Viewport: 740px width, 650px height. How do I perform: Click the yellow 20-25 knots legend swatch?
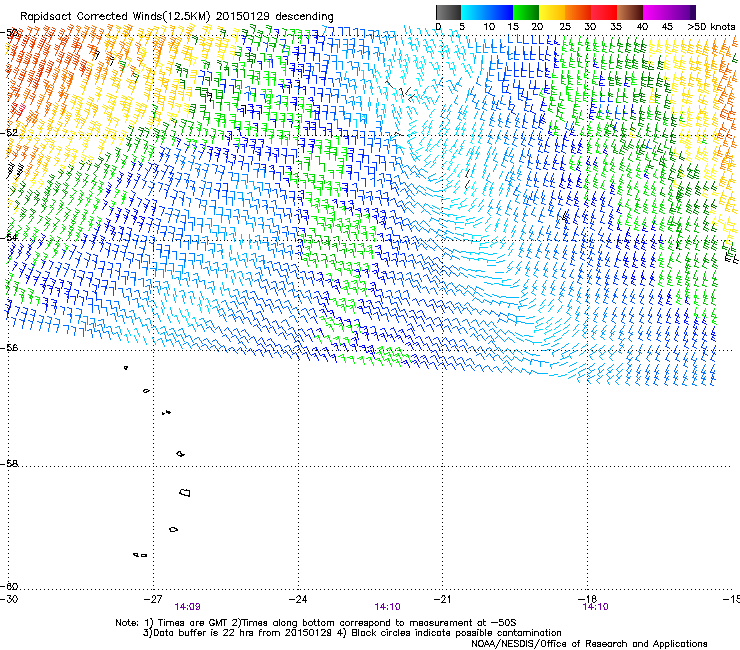coord(552,12)
